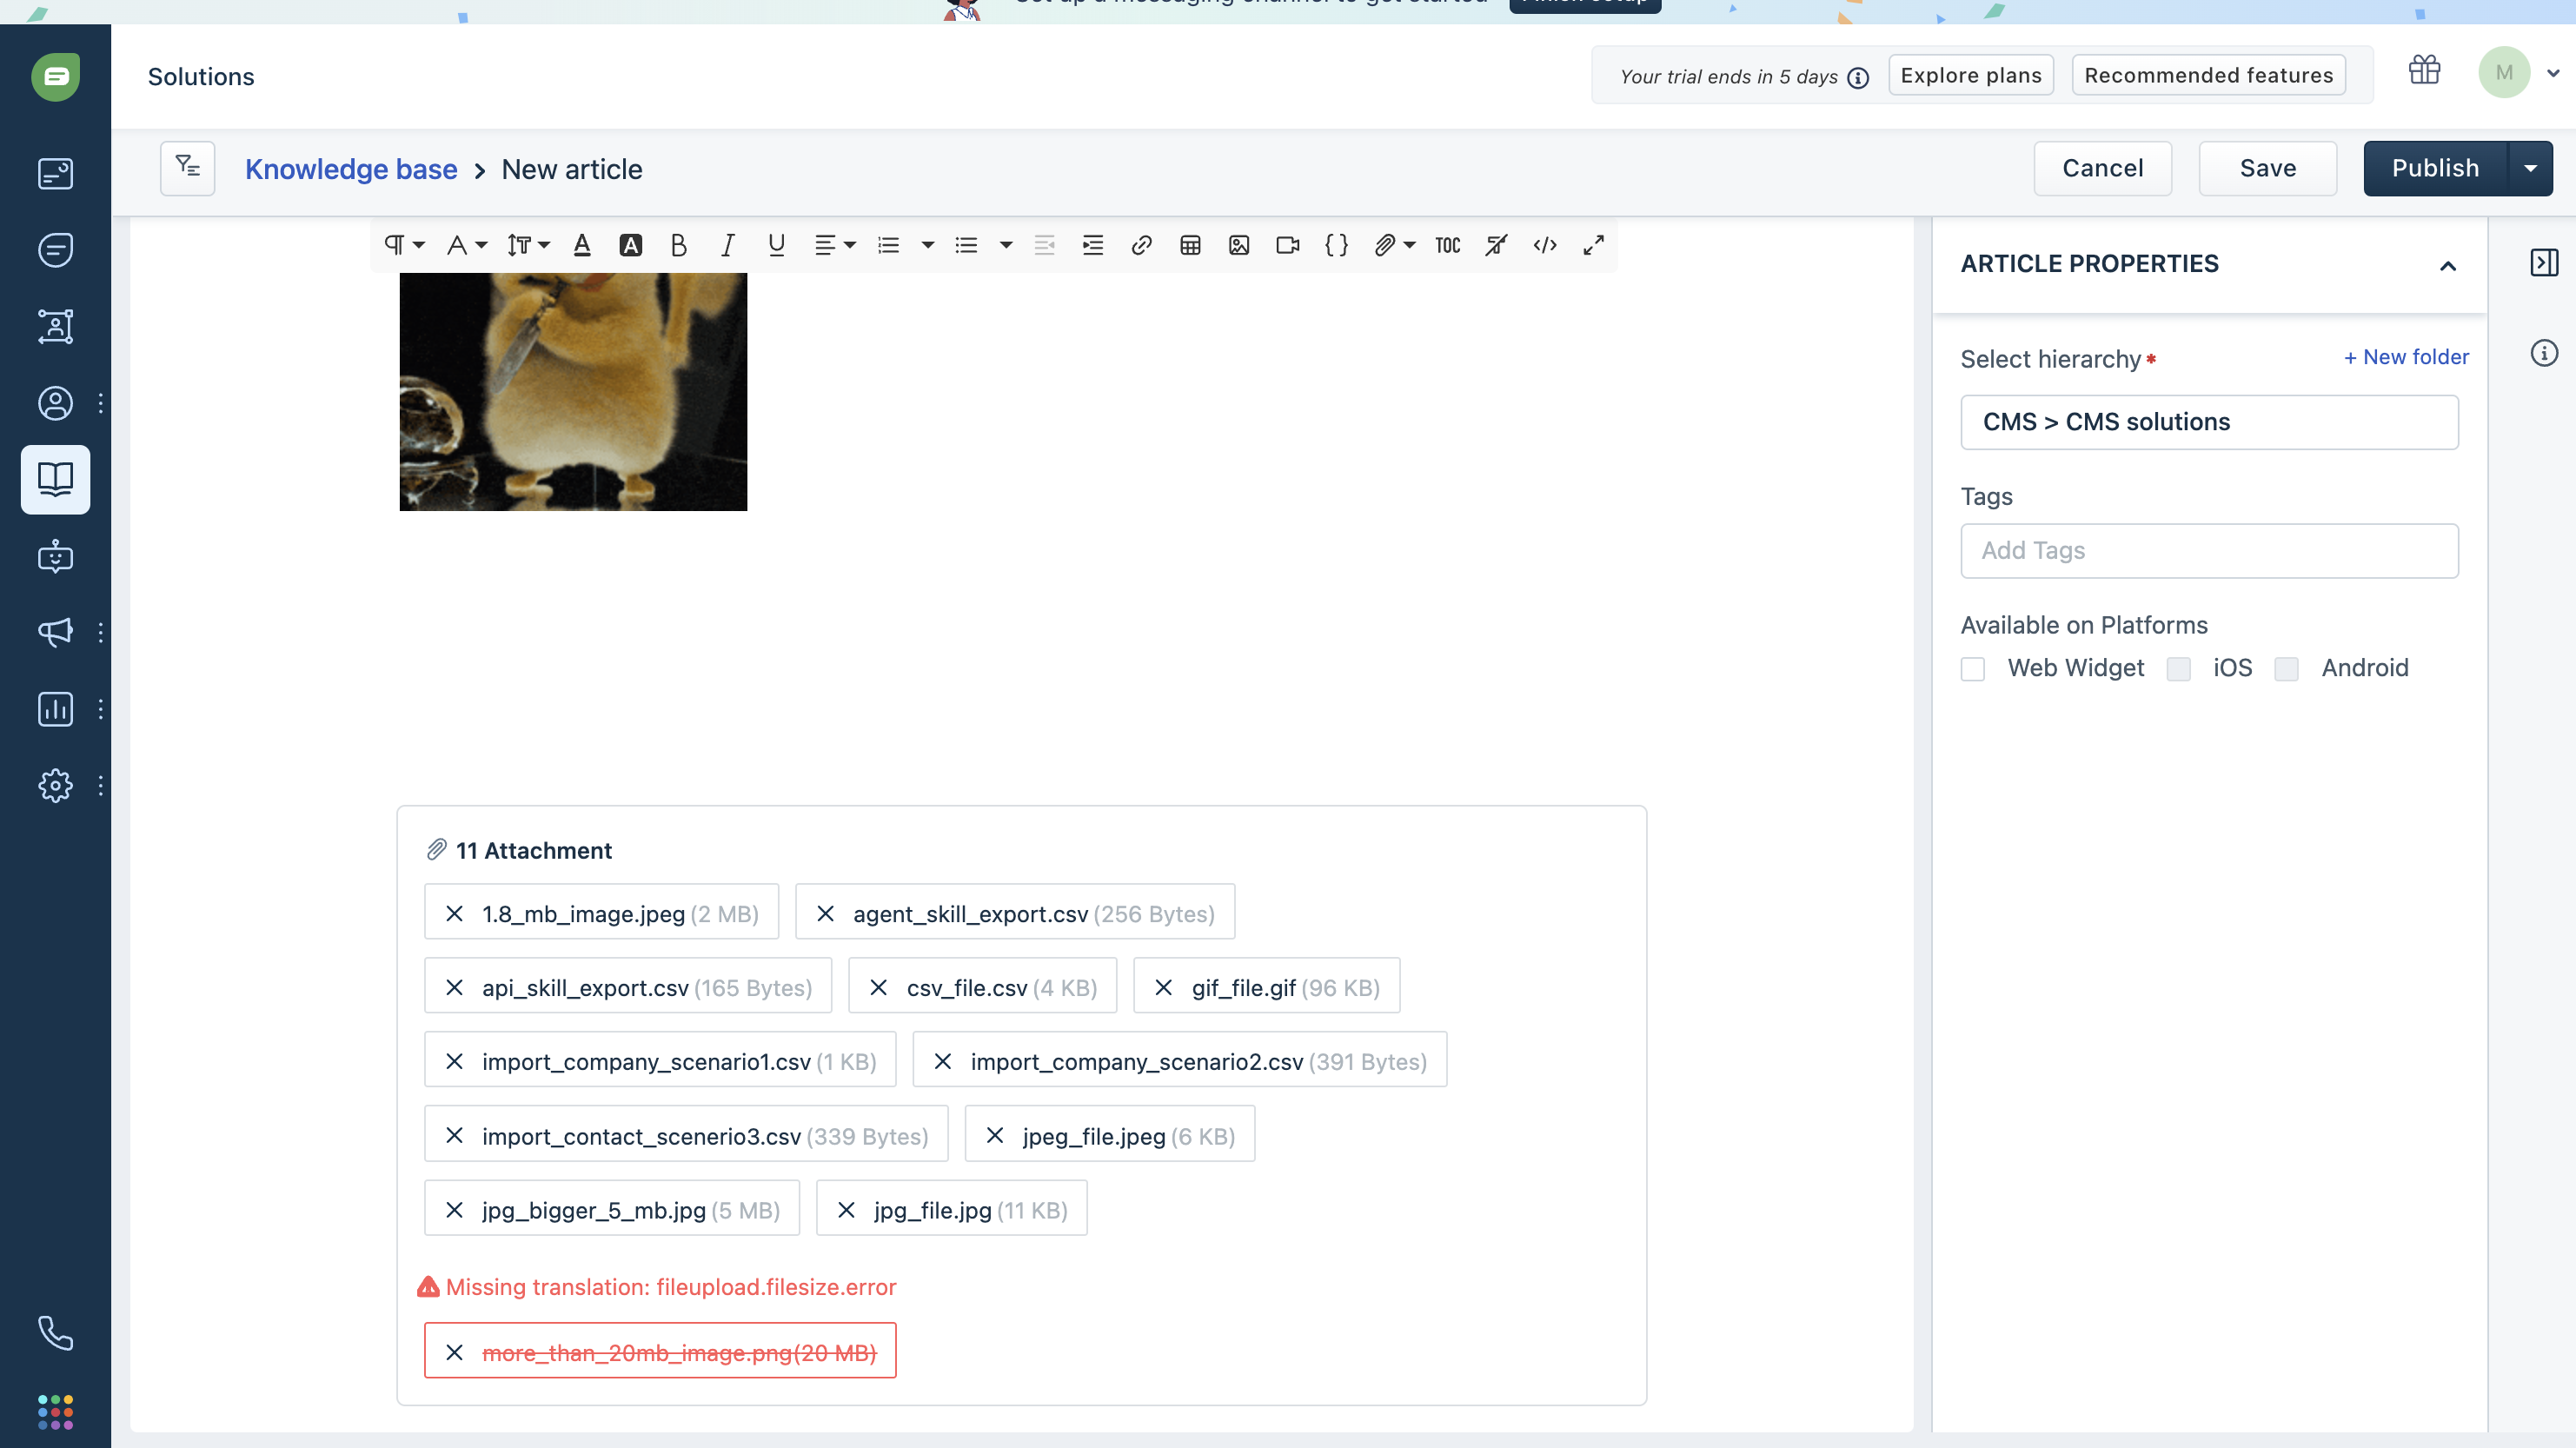Open the Contacts section in the left sidebar
The height and width of the screenshot is (1448, 2576).
pyautogui.click(x=55, y=403)
